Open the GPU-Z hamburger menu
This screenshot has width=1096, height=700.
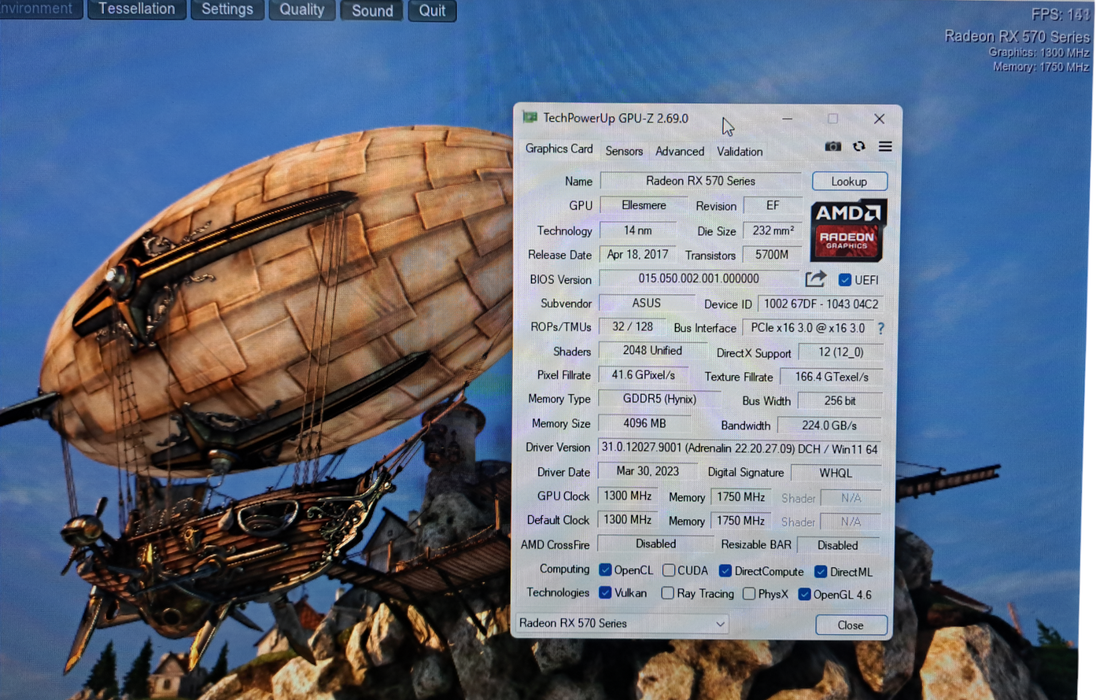pos(885,147)
